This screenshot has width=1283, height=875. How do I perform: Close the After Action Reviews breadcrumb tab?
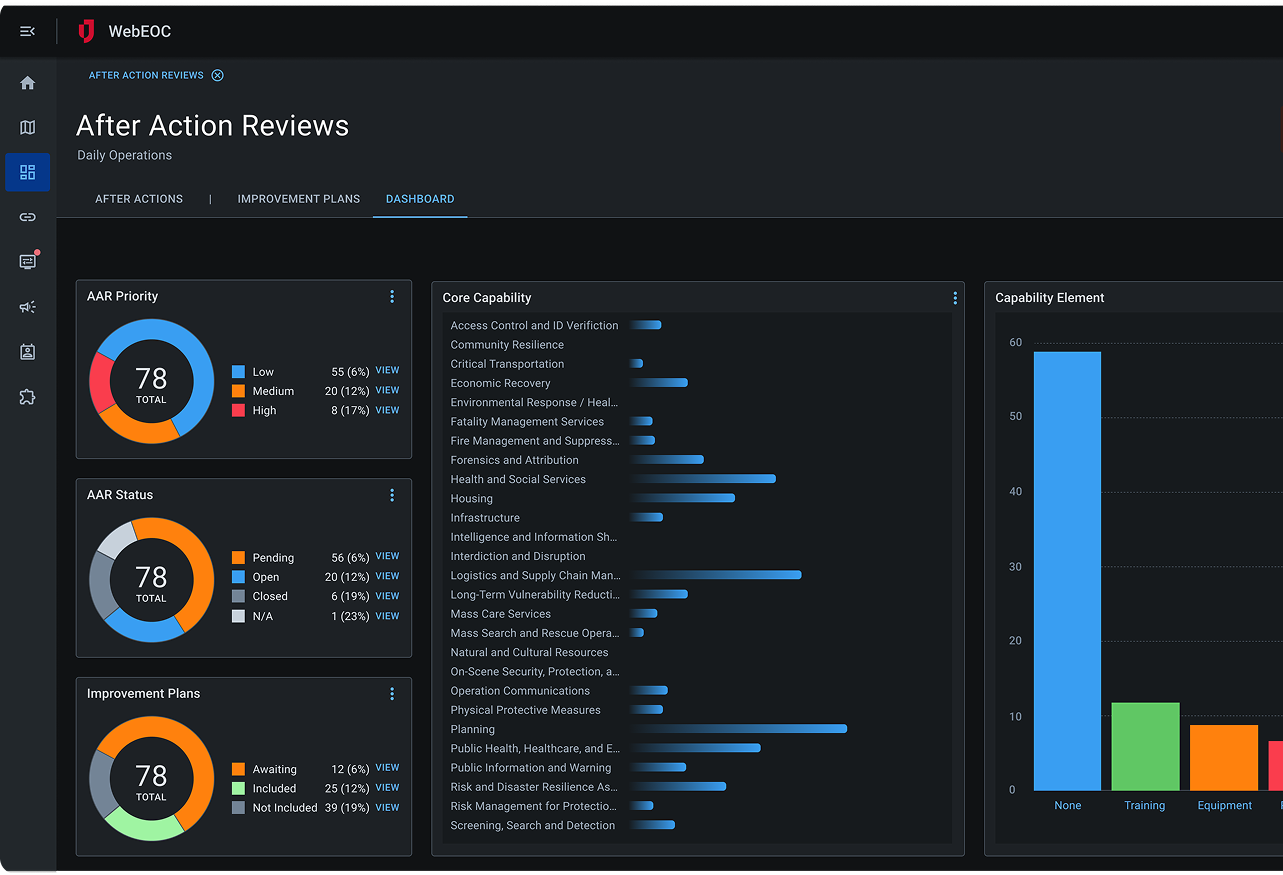218,75
